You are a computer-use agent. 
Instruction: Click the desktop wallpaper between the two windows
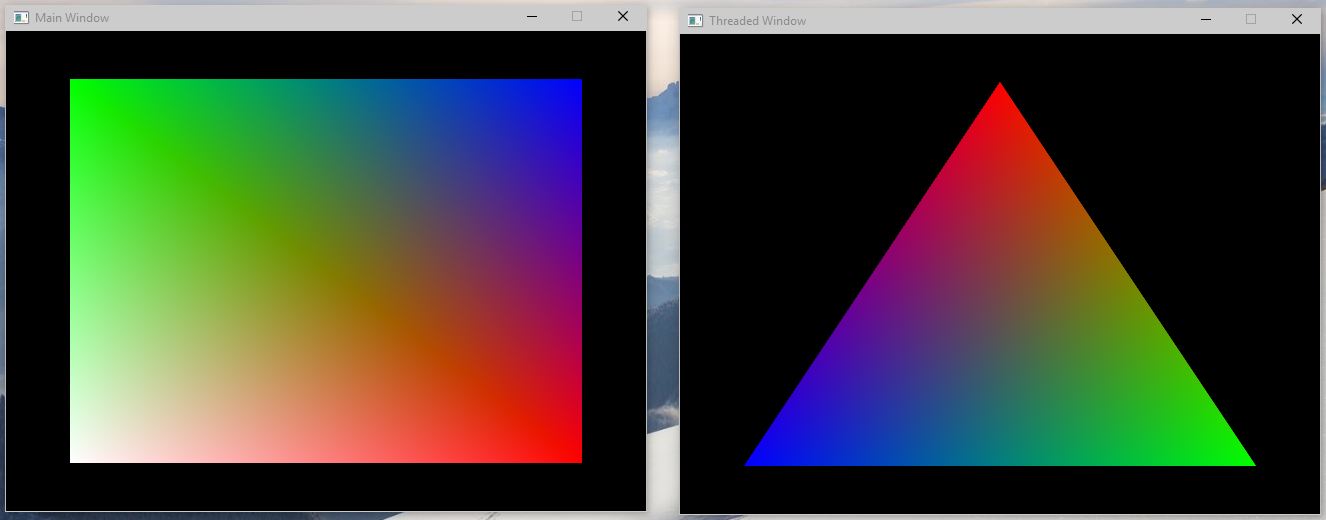click(x=663, y=300)
